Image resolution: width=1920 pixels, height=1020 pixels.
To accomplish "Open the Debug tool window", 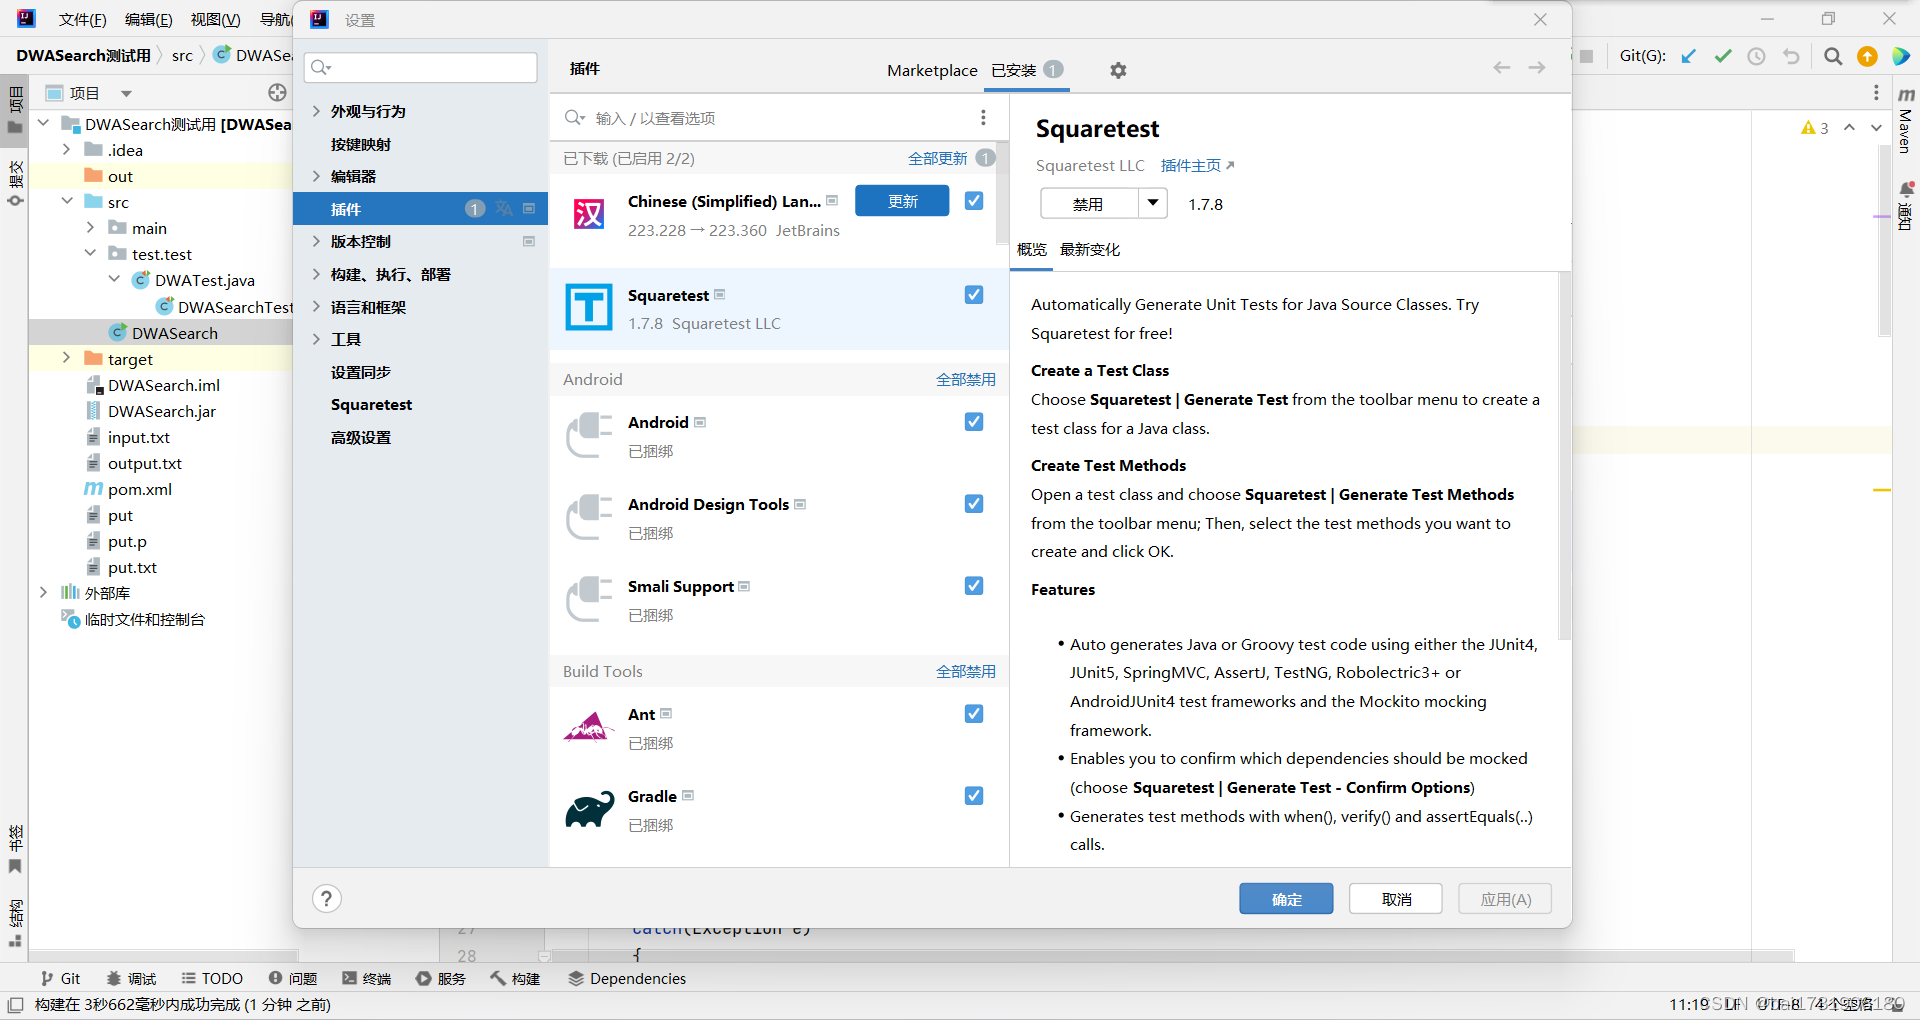I will tap(131, 978).
